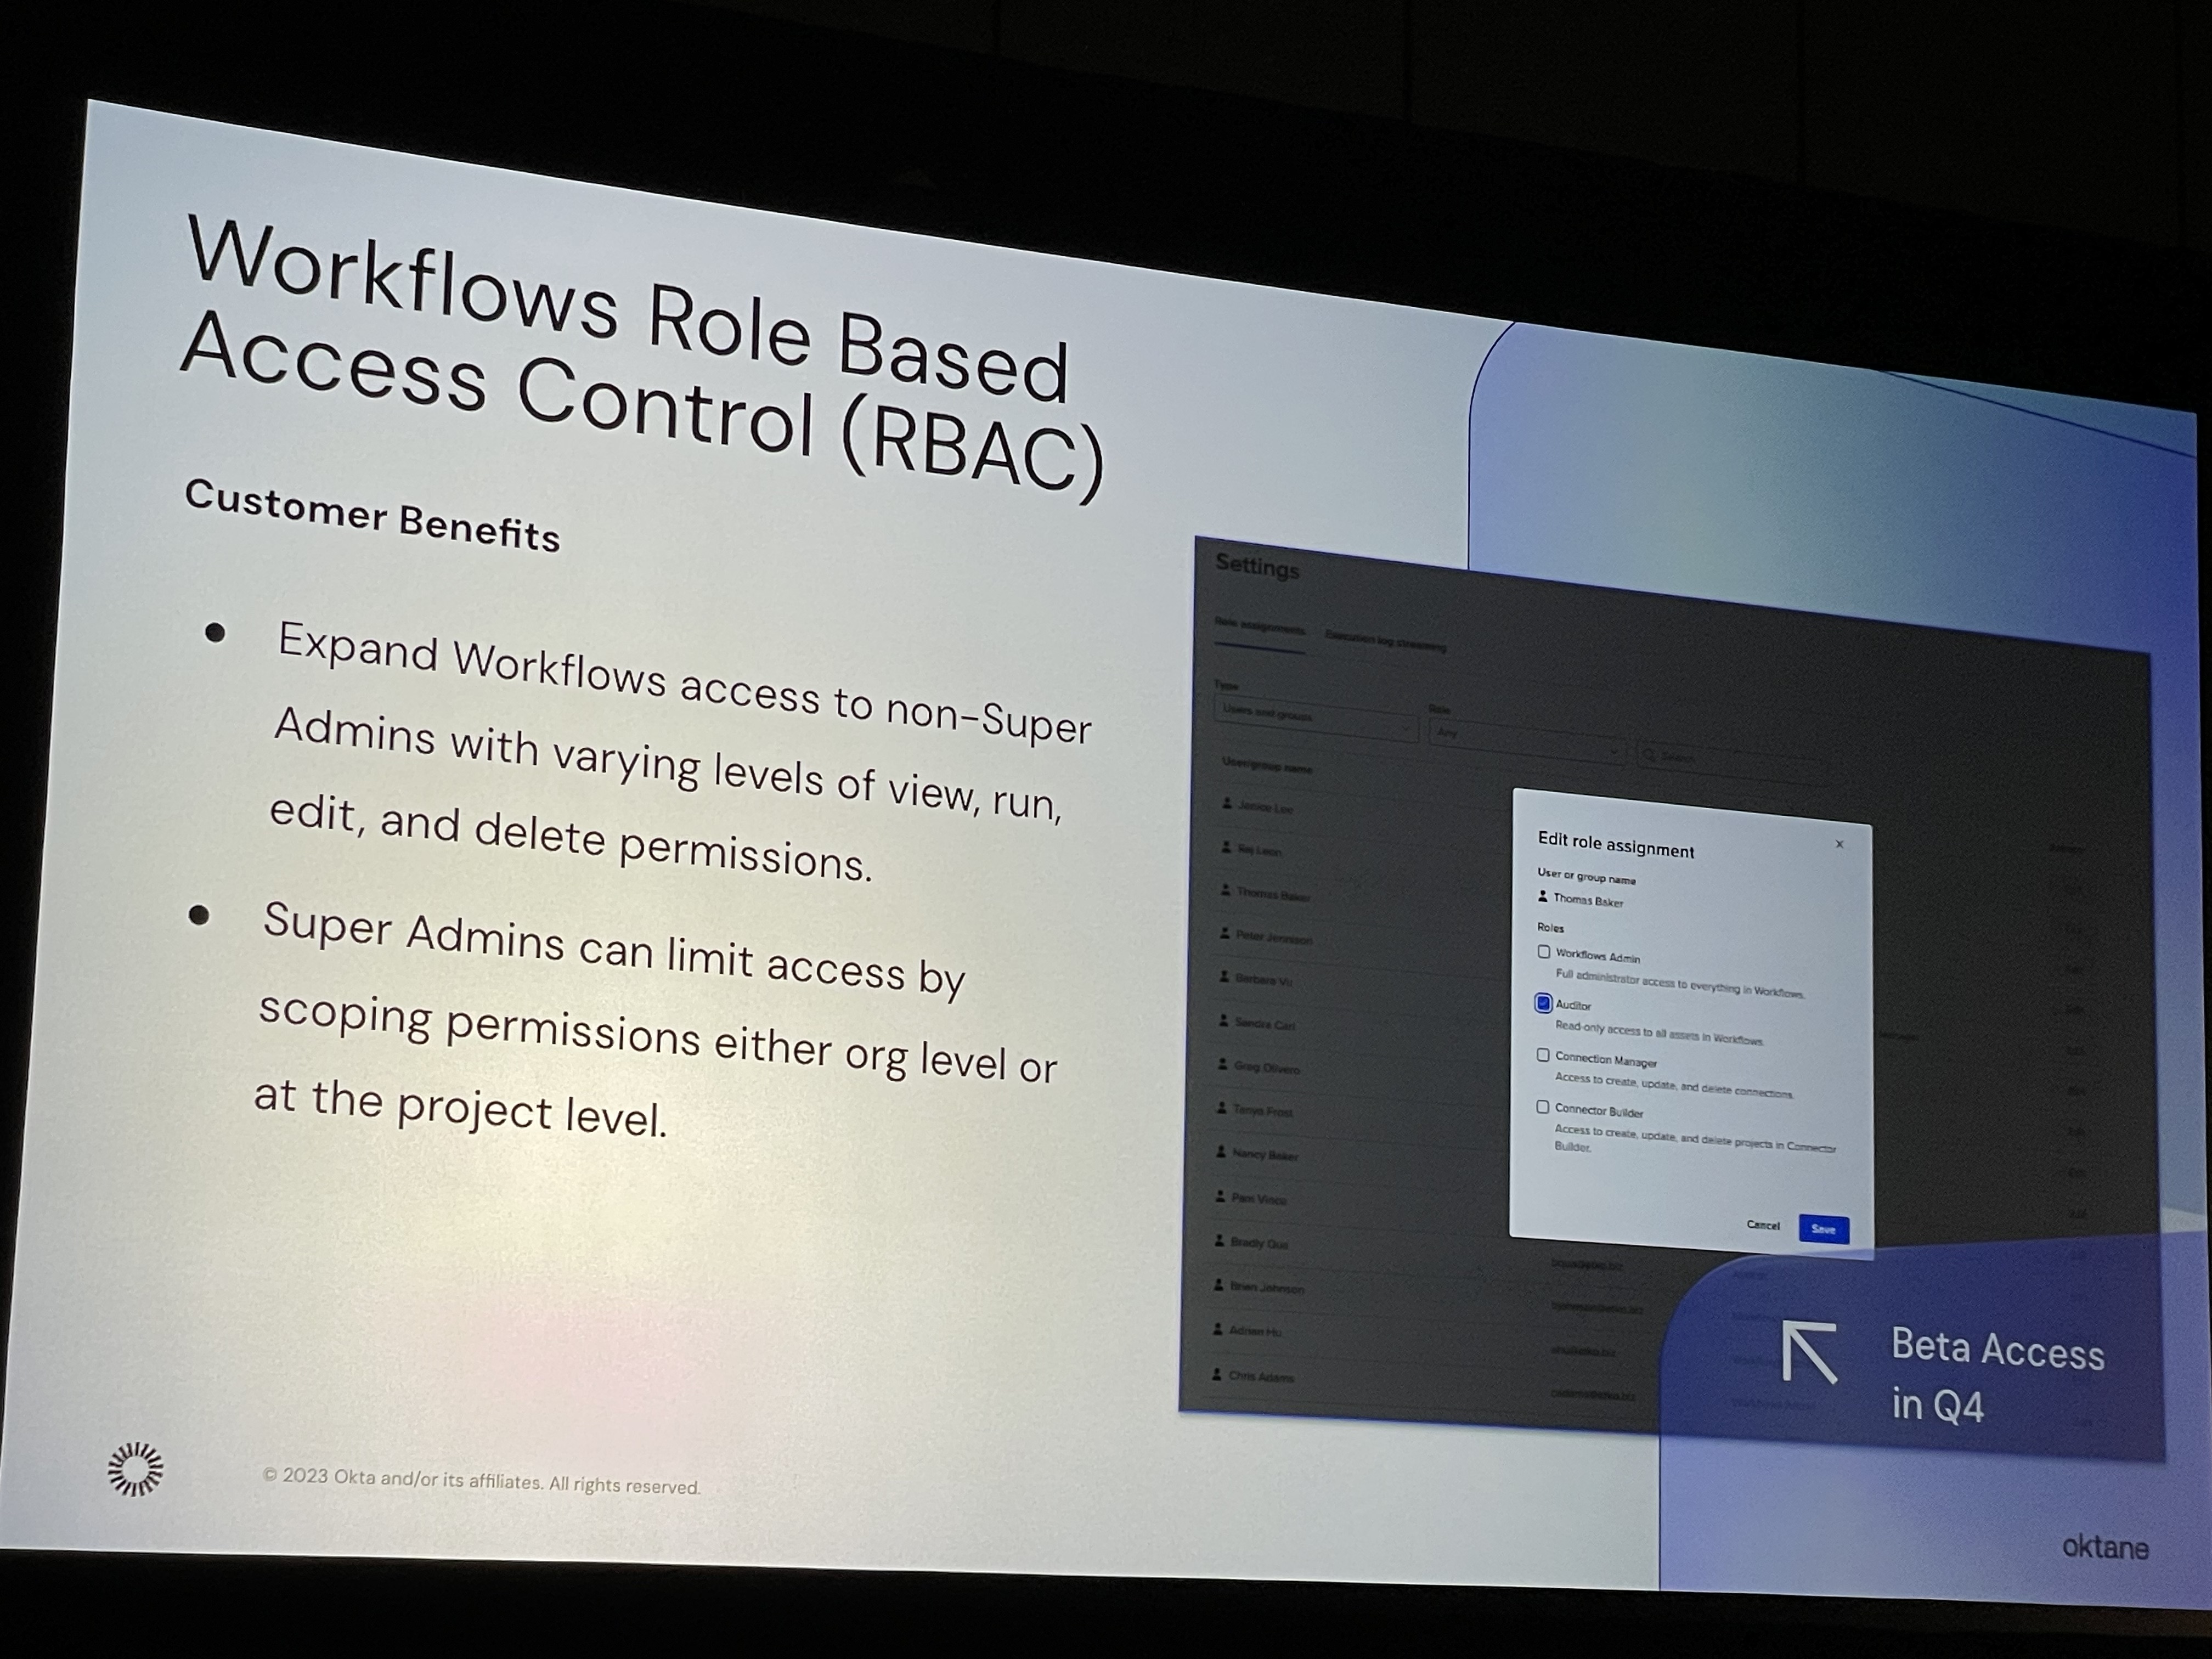The width and height of the screenshot is (2212, 1659).
Task: Click the person icon next to Chris Adams
Action: (1217, 1374)
